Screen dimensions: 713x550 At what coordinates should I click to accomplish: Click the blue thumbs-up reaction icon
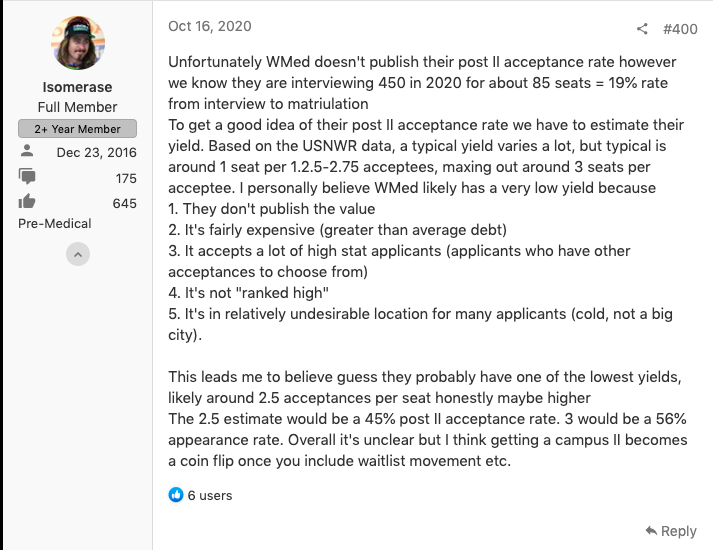pos(176,495)
